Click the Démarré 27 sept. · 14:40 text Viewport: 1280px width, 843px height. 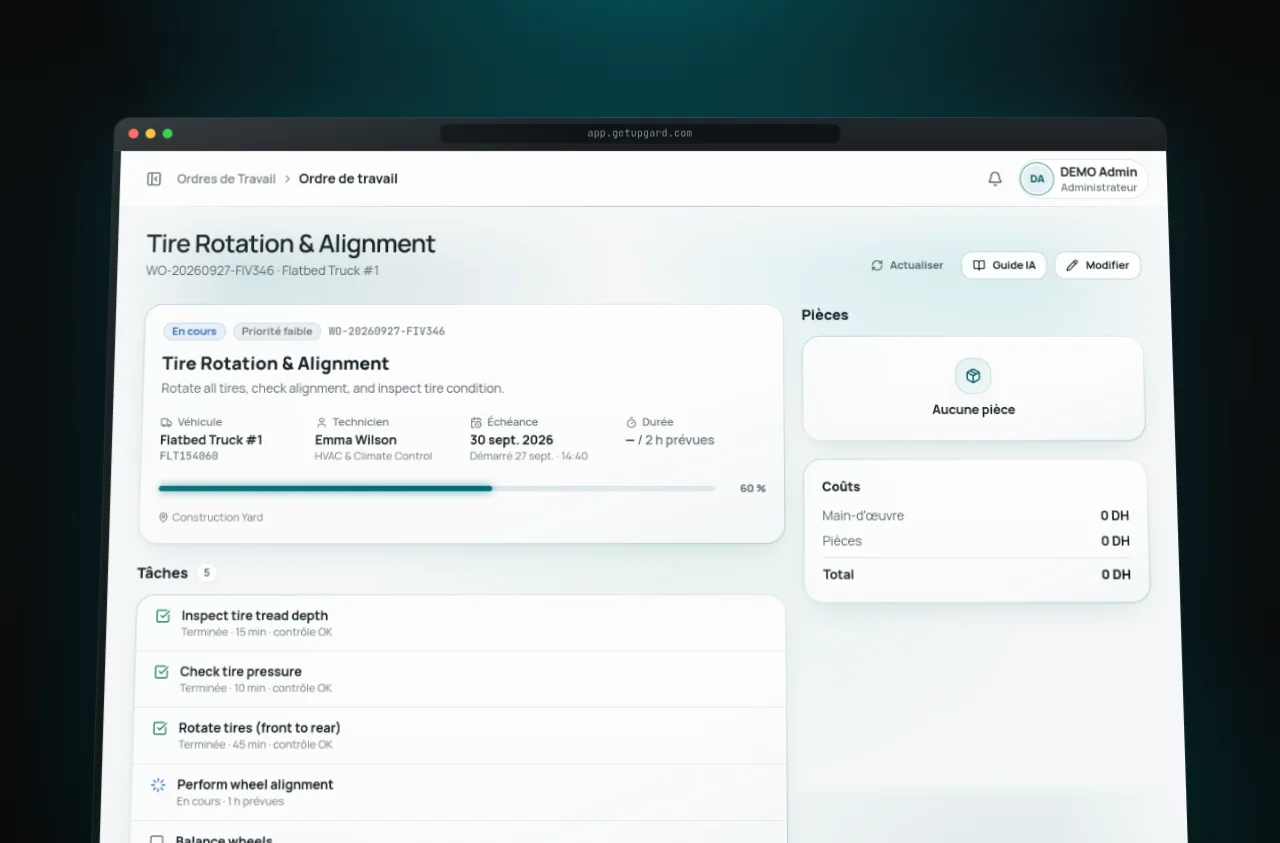click(x=529, y=456)
